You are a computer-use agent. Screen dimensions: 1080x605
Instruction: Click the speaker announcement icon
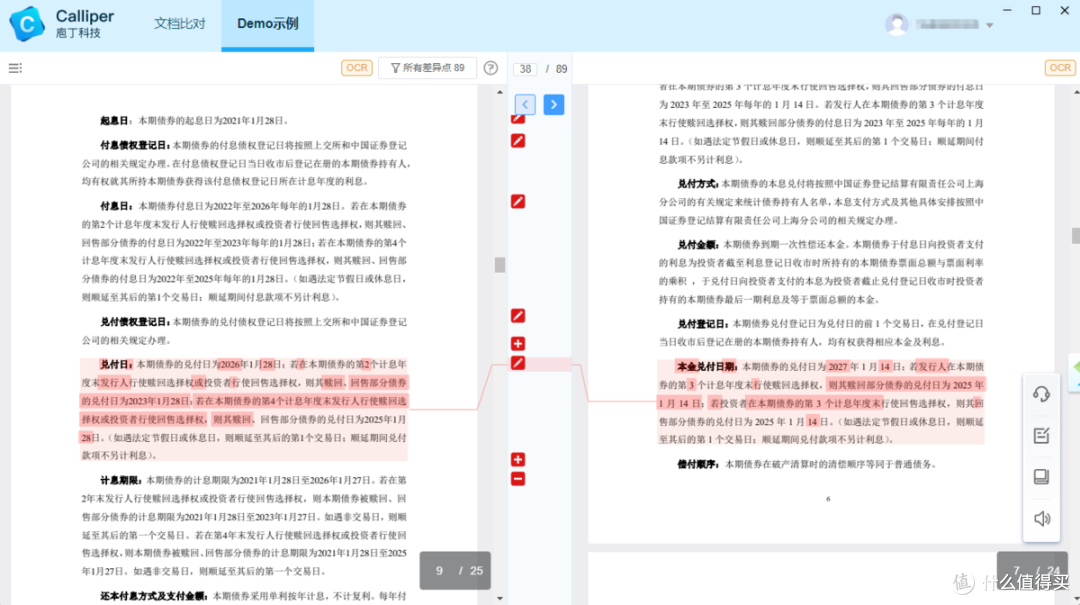click(x=1041, y=518)
